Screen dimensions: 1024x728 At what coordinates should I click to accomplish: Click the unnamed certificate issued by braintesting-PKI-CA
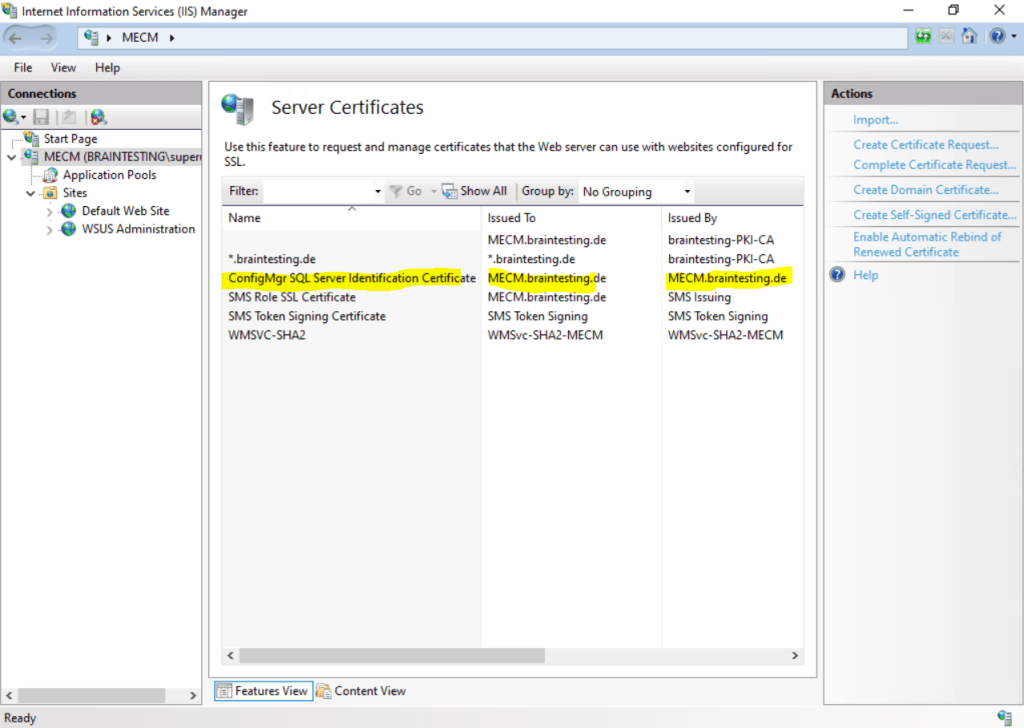coord(513,240)
